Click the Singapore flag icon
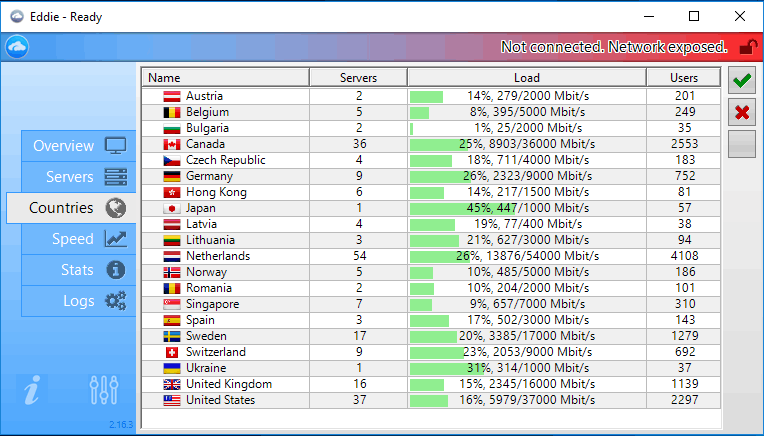Image resolution: width=764 pixels, height=436 pixels. pyautogui.click(x=172, y=304)
